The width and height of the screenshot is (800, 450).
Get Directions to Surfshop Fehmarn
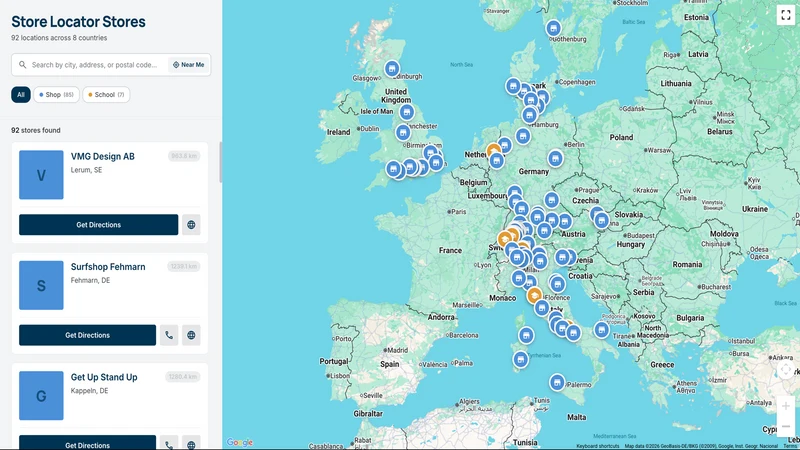coord(87,335)
